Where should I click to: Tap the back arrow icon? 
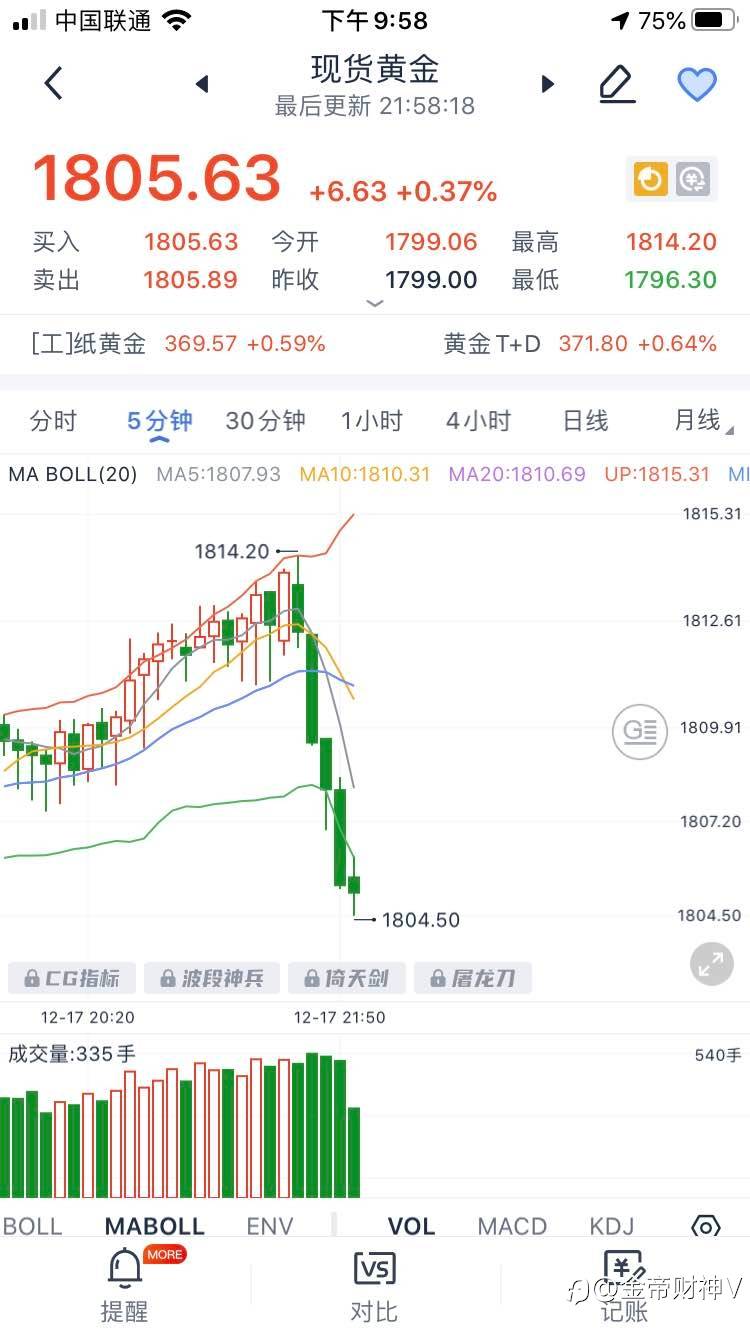(x=54, y=84)
